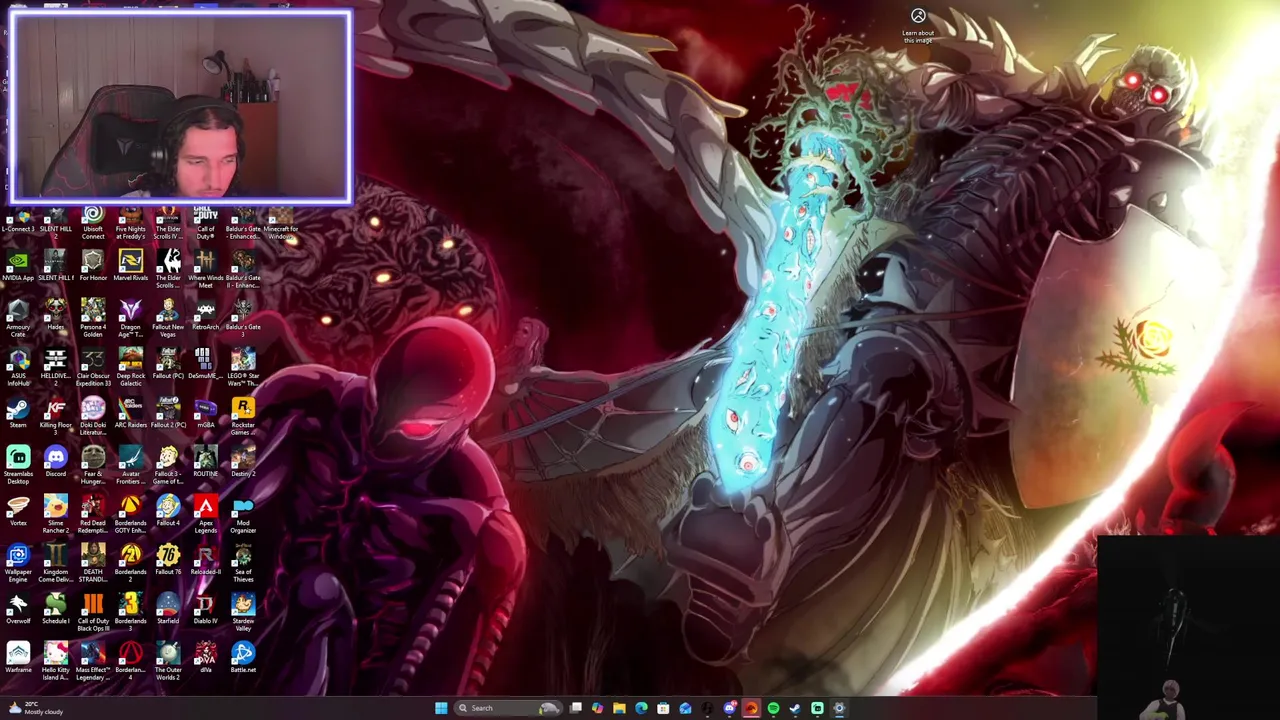
Task: Open Task View on taskbar
Action: coord(576,708)
